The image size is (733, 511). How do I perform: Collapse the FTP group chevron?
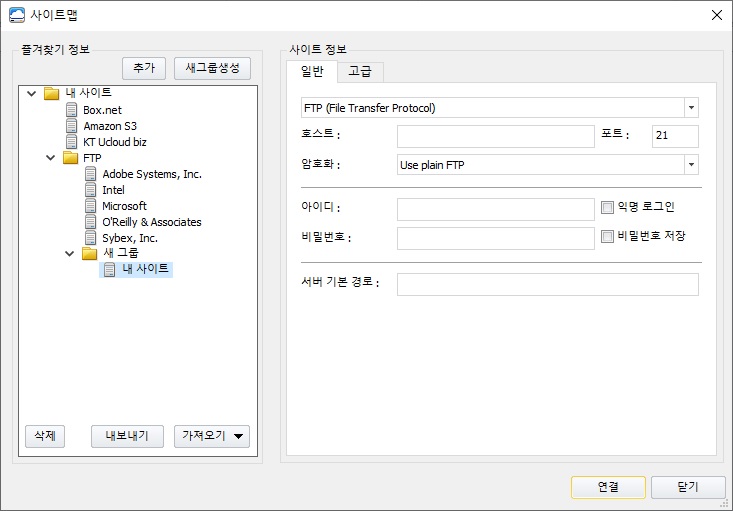pyautogui.click(x=50, y=158)
